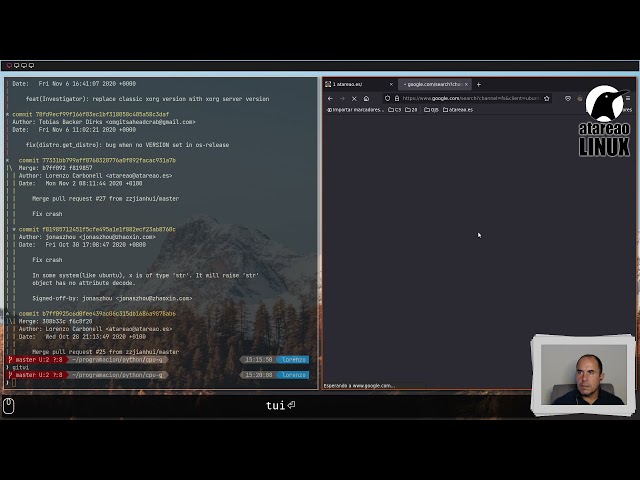This screenshot has width=640, height=480.
Task: Click 'Merge pull request #25' line
Action: tap(105, 352)
